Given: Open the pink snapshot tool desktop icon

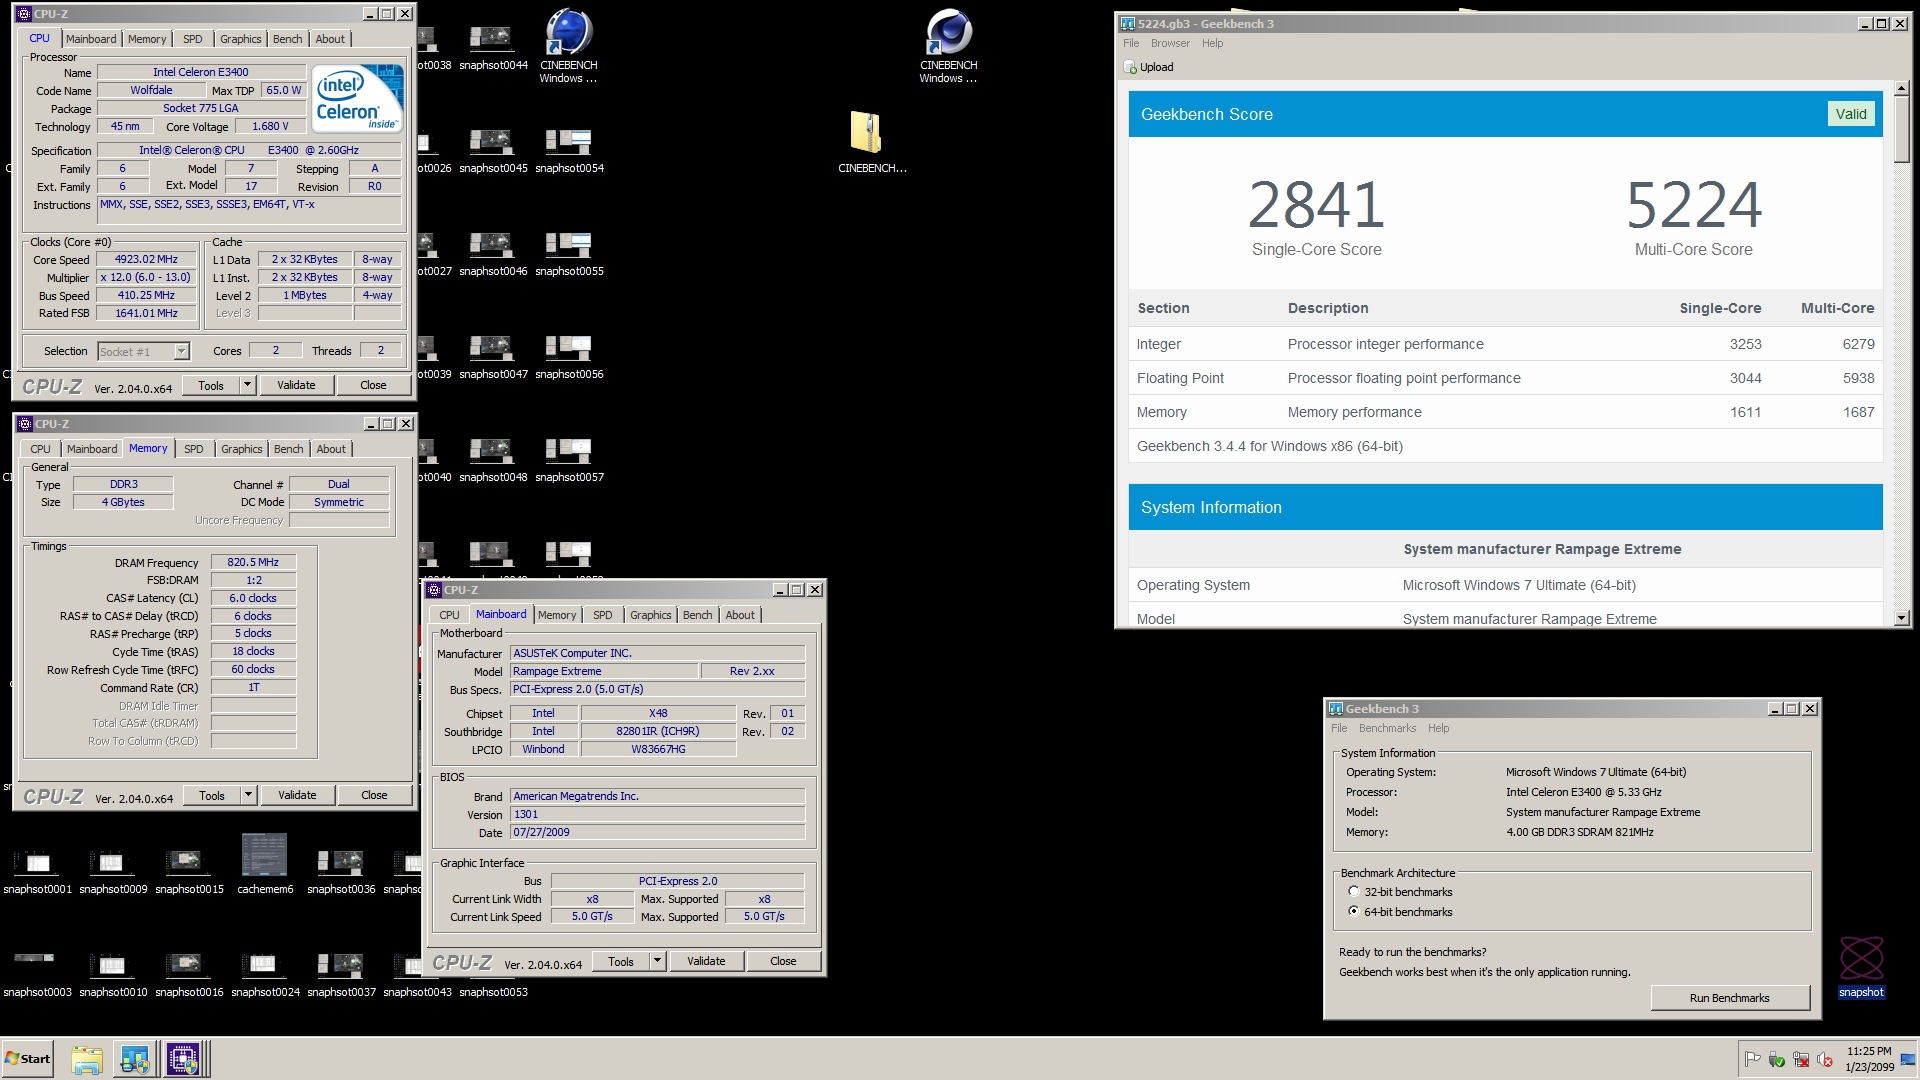Looking at the screenshot, I should click(x=1861, y=966).
